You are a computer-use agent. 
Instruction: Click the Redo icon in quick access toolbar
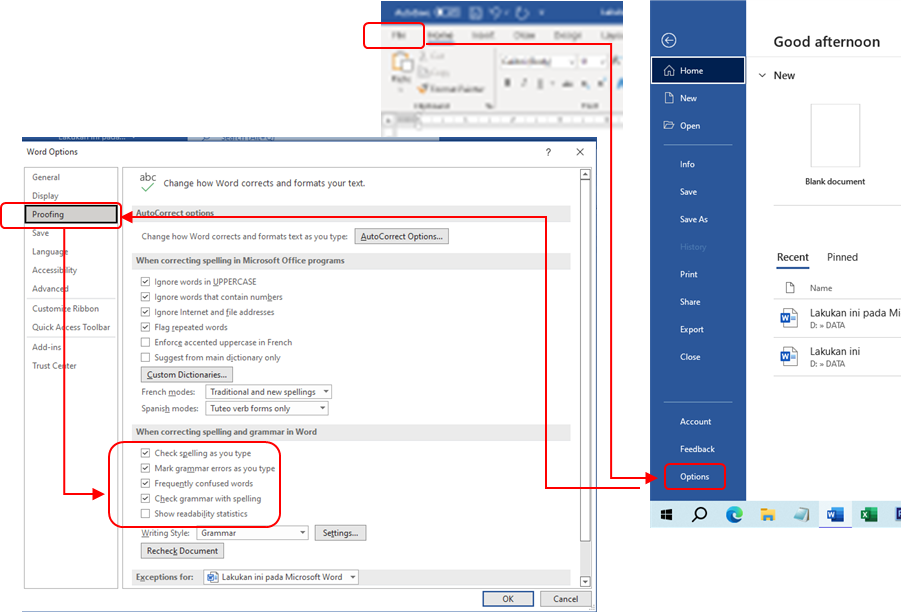point(522,12)
